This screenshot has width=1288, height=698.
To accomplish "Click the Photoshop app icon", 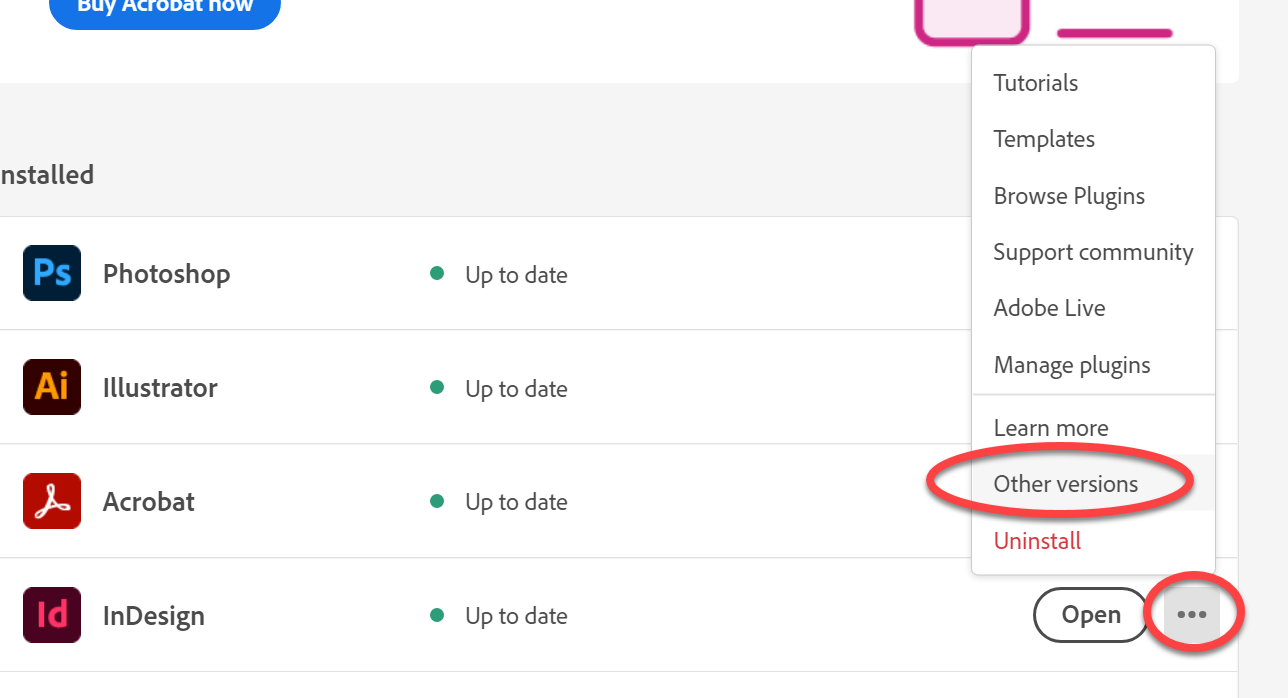I will pyautogui.click(x=52, y=273).
